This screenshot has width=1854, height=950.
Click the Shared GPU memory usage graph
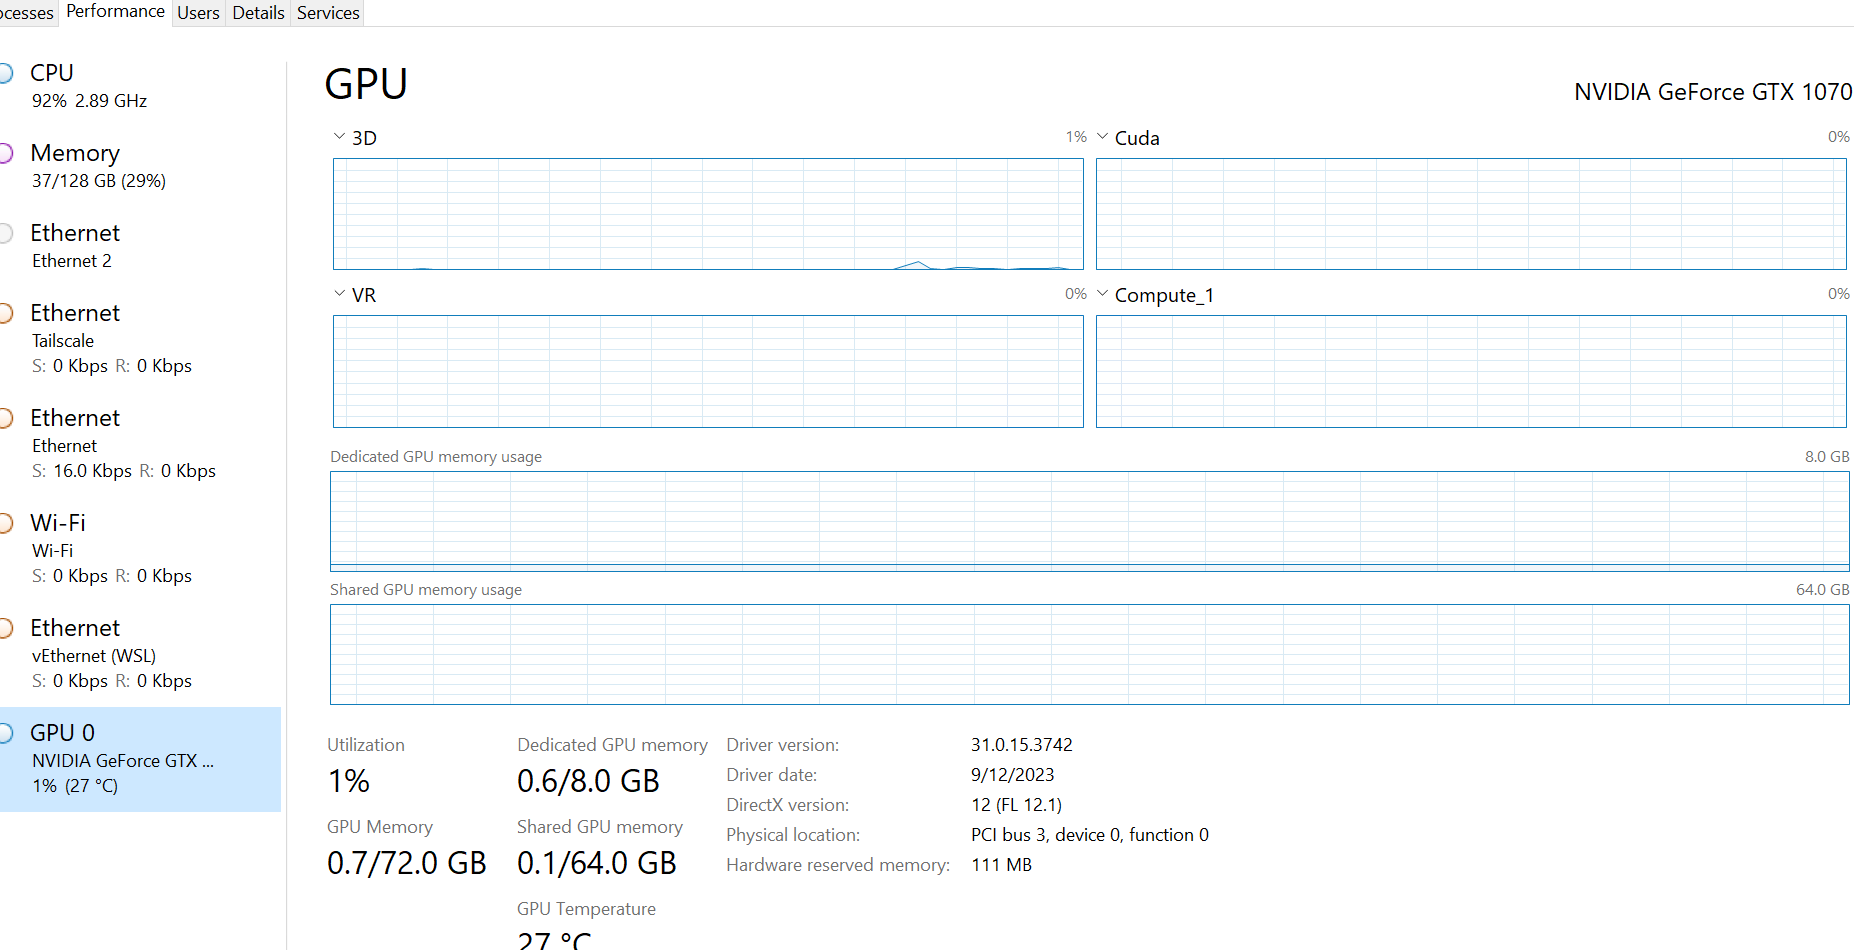1090,654
